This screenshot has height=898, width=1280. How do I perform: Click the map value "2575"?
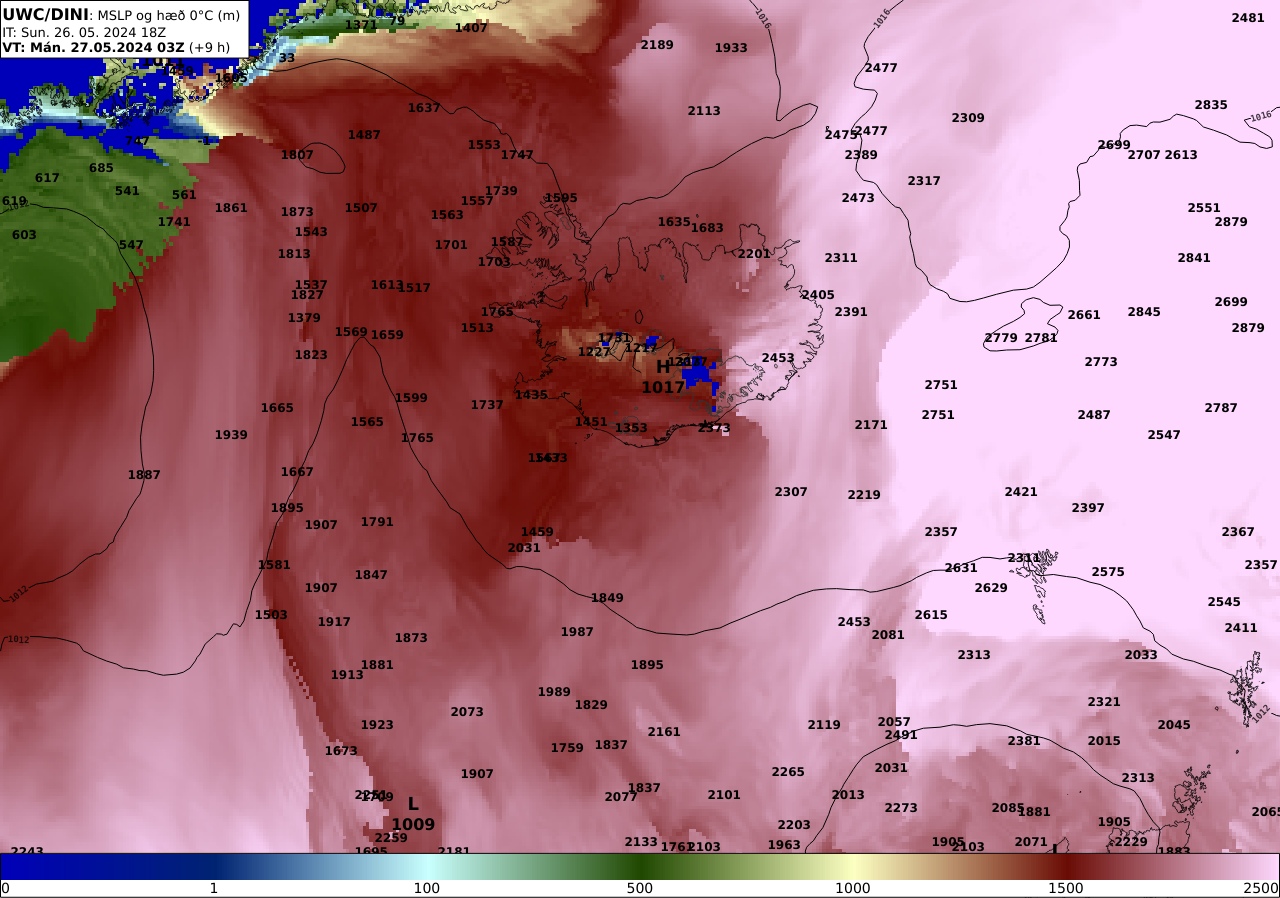[x=1108, y=572]
